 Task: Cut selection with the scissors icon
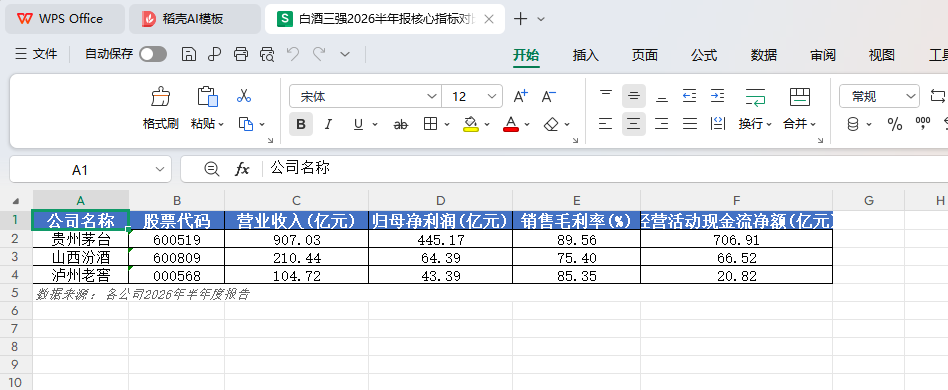244,96
